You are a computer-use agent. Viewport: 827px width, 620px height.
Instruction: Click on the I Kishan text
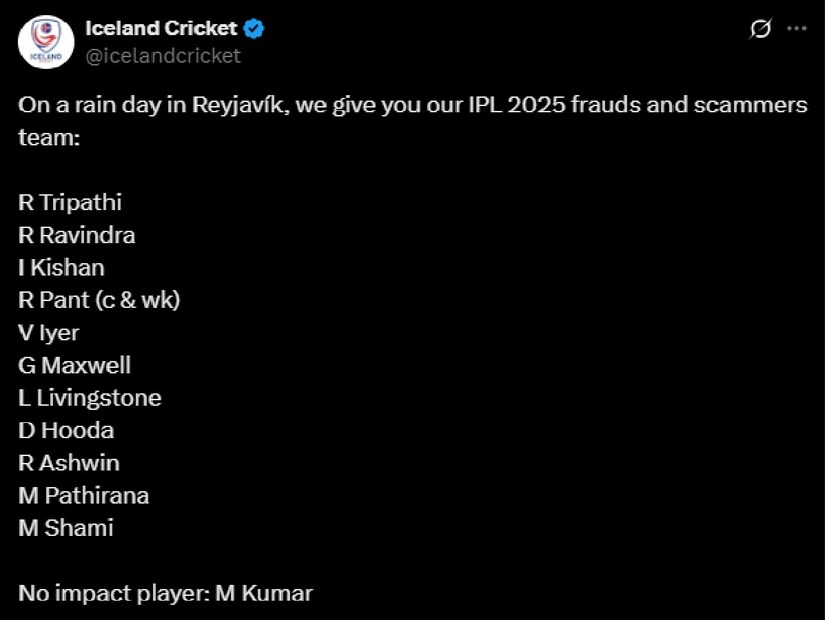61,268
